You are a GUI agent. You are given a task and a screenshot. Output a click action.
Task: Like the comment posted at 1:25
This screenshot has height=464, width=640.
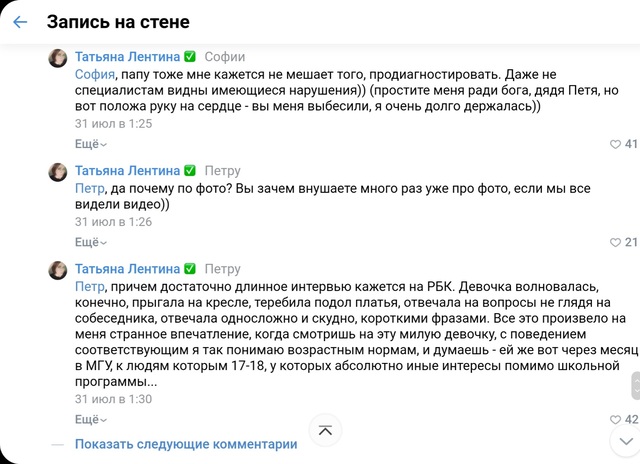[x=615, y=144]
